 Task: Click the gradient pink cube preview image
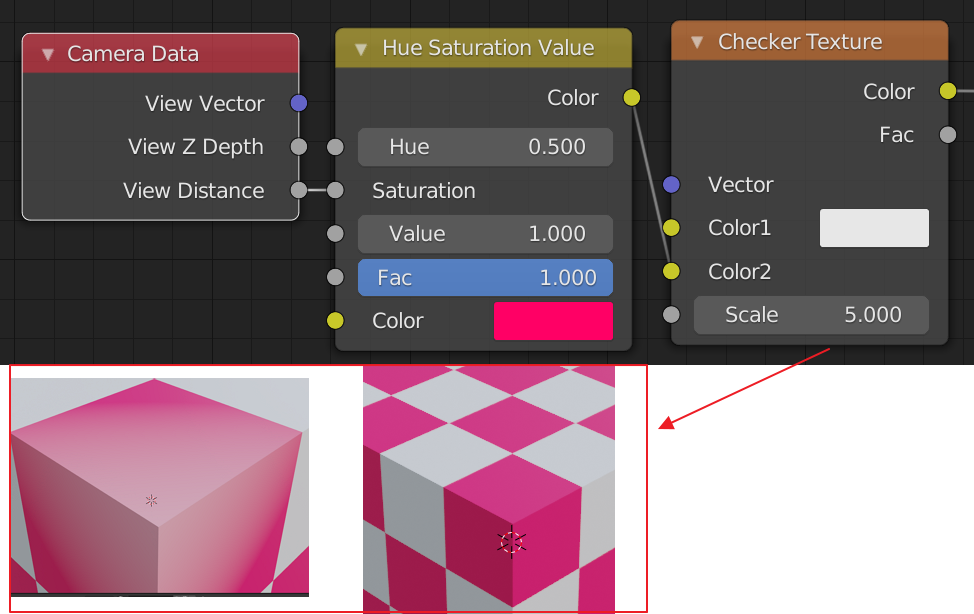click(x=160, y=485)
